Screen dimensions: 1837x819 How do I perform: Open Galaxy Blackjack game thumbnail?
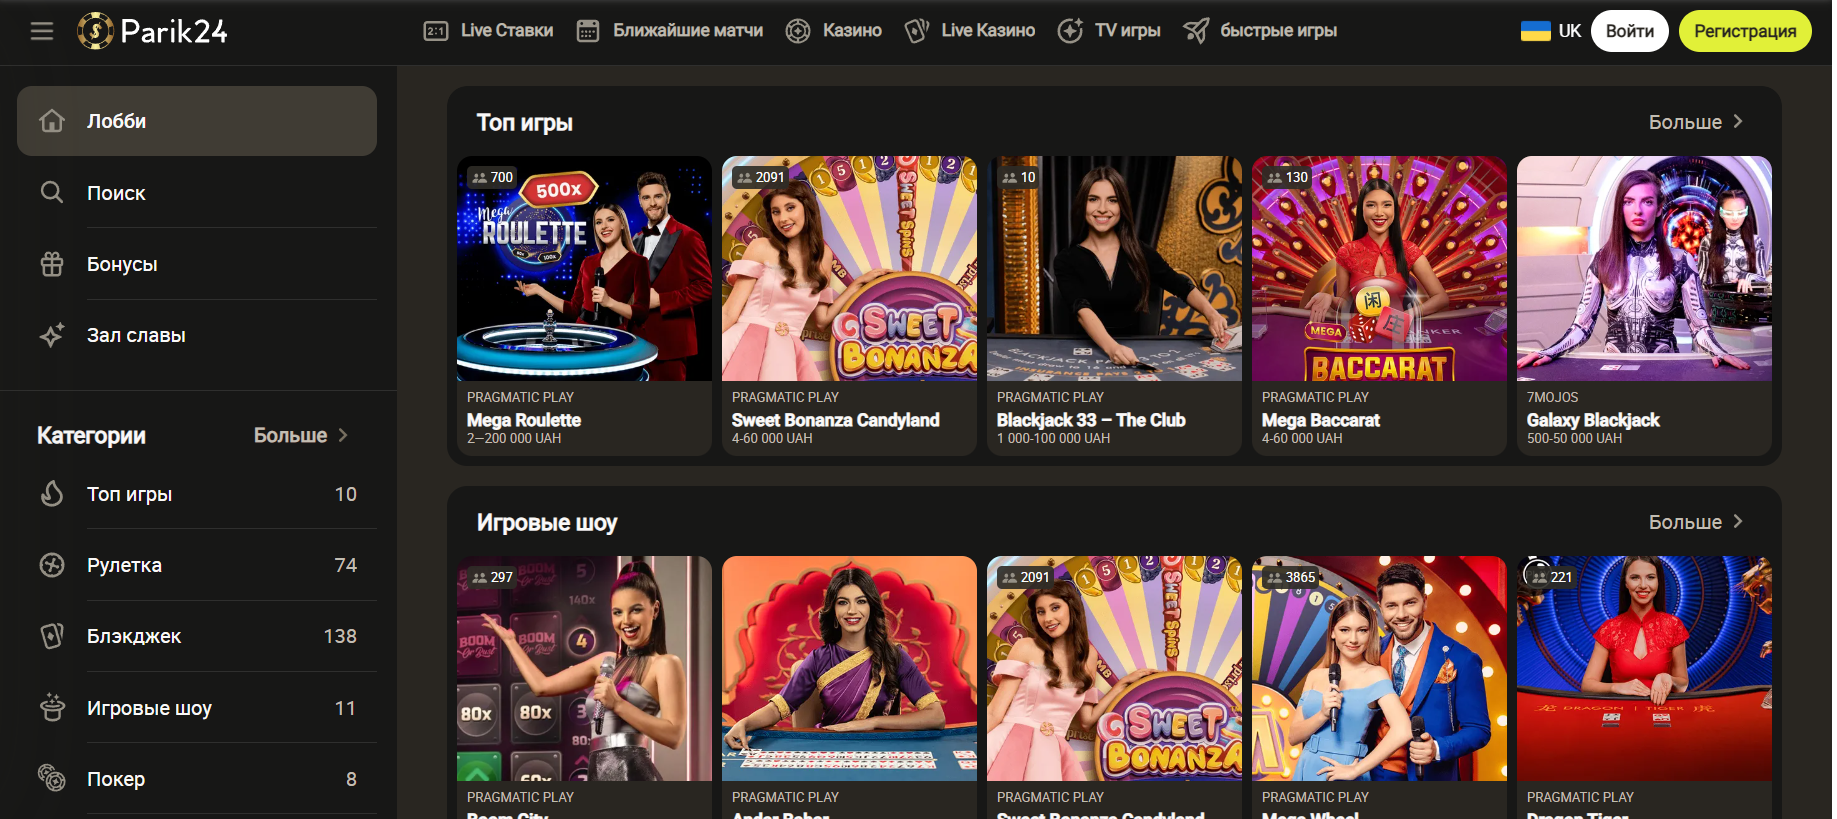coord(1644,268)
